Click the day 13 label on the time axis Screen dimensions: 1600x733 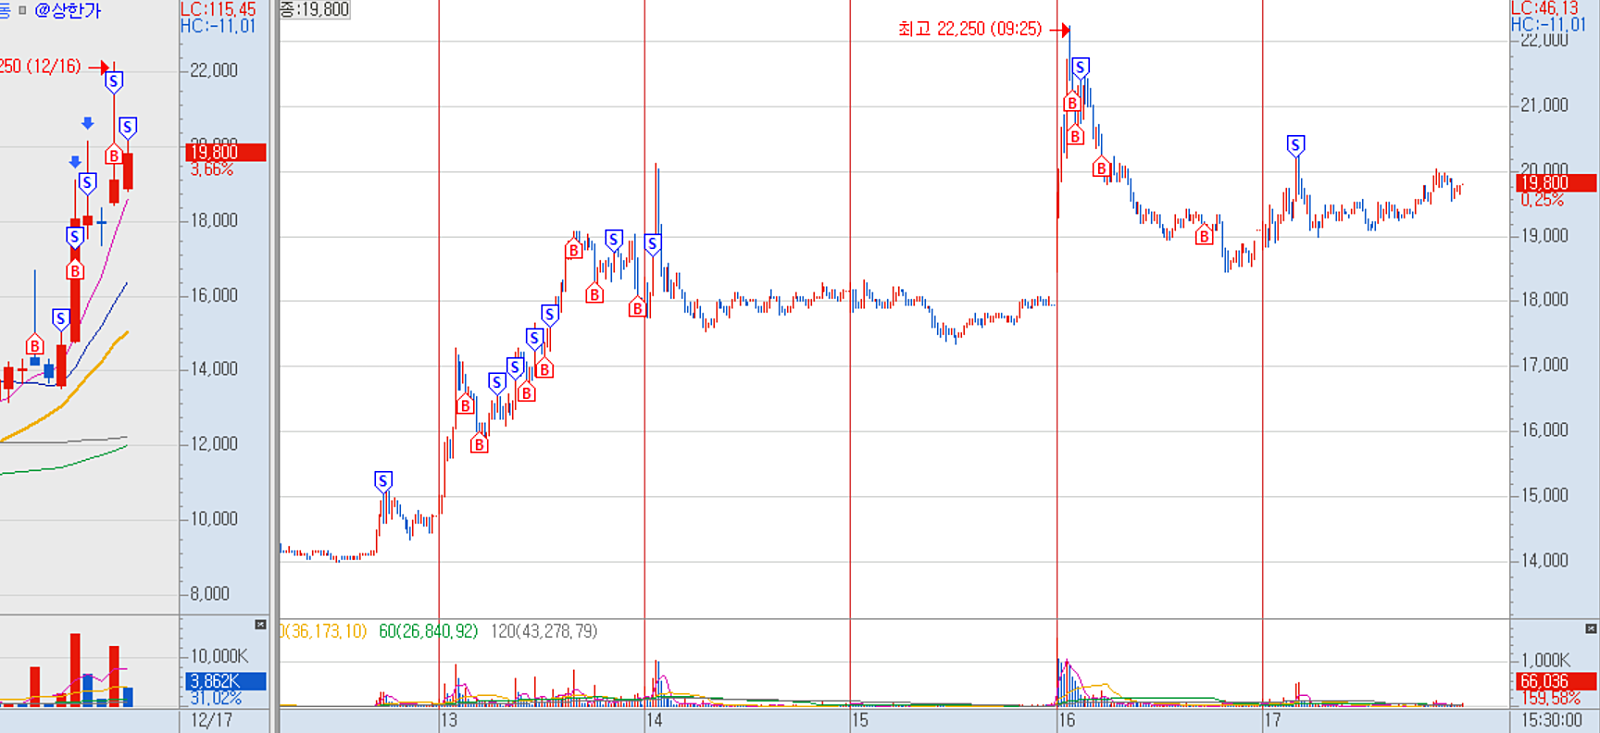click(449, 720)
